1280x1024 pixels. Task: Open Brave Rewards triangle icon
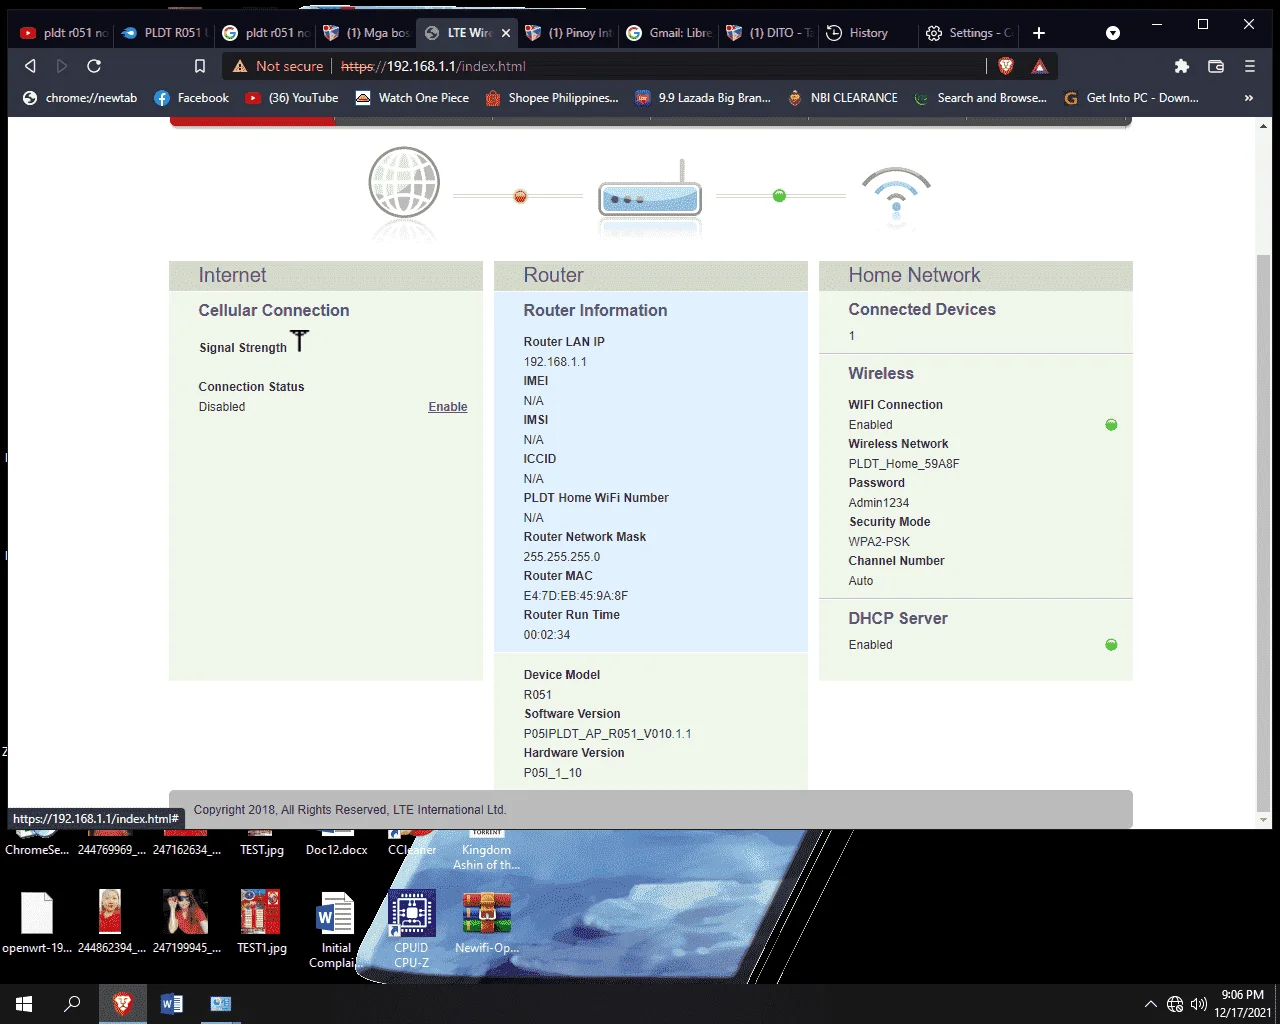[x=1040, y=66]
